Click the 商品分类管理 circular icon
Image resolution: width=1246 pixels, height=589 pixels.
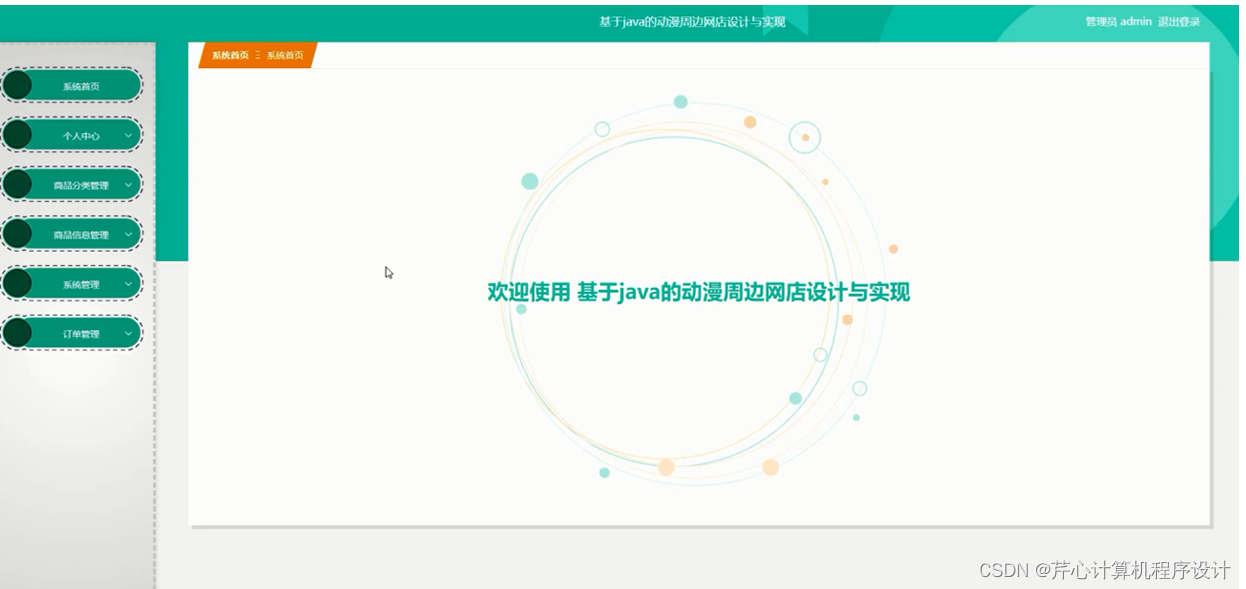[19, 184]
